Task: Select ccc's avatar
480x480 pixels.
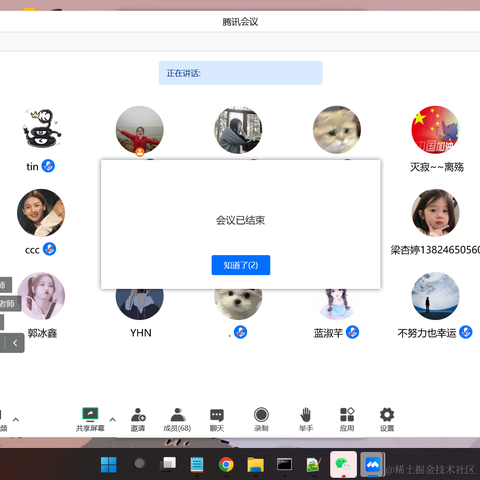Action: click(41, 213)
